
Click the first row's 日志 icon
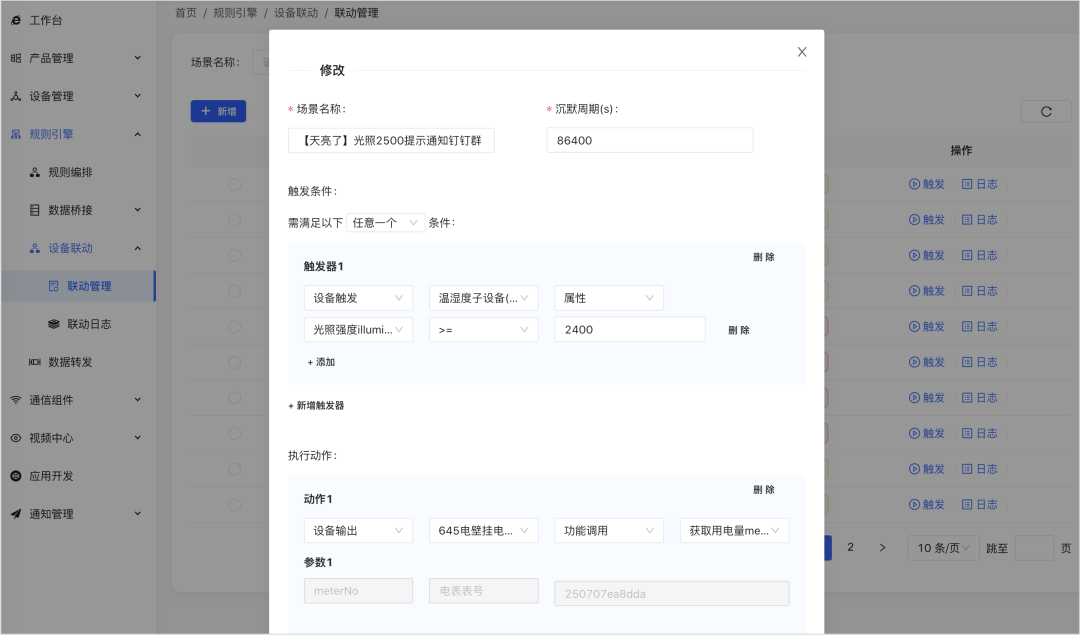pyautogui.click(x=967, y=184)
